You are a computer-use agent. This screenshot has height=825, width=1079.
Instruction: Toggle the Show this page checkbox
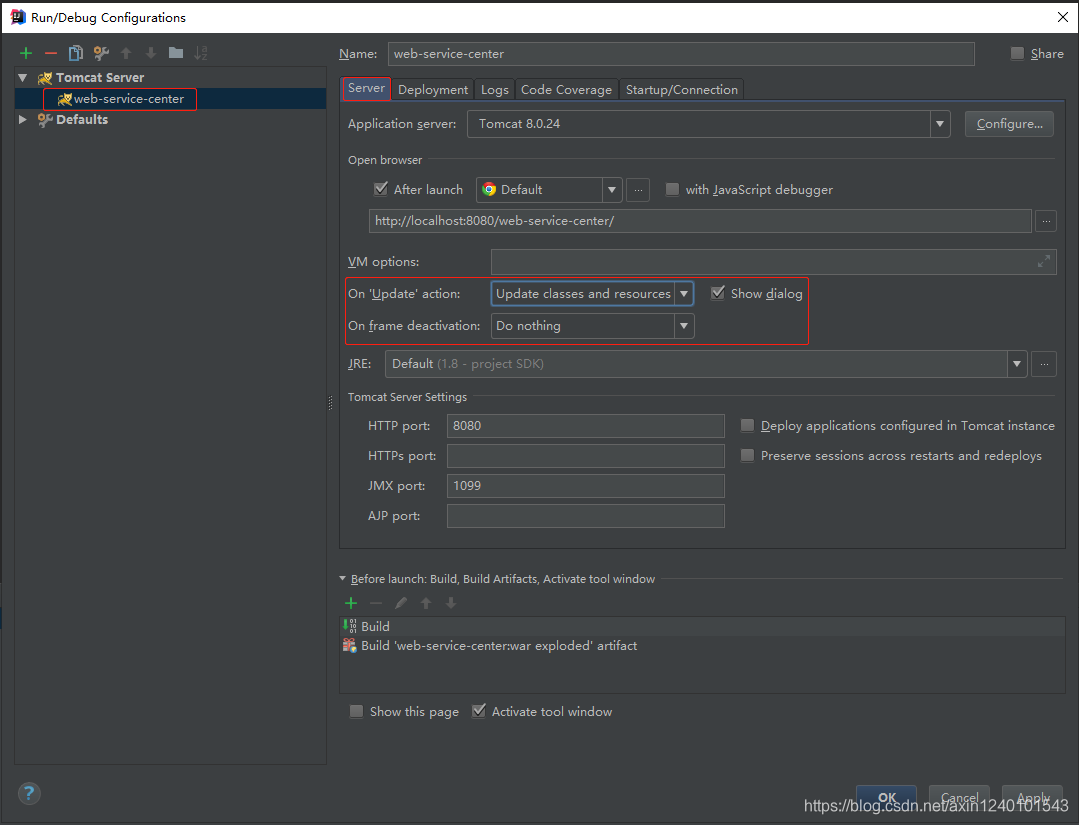[x=356, y=711]
